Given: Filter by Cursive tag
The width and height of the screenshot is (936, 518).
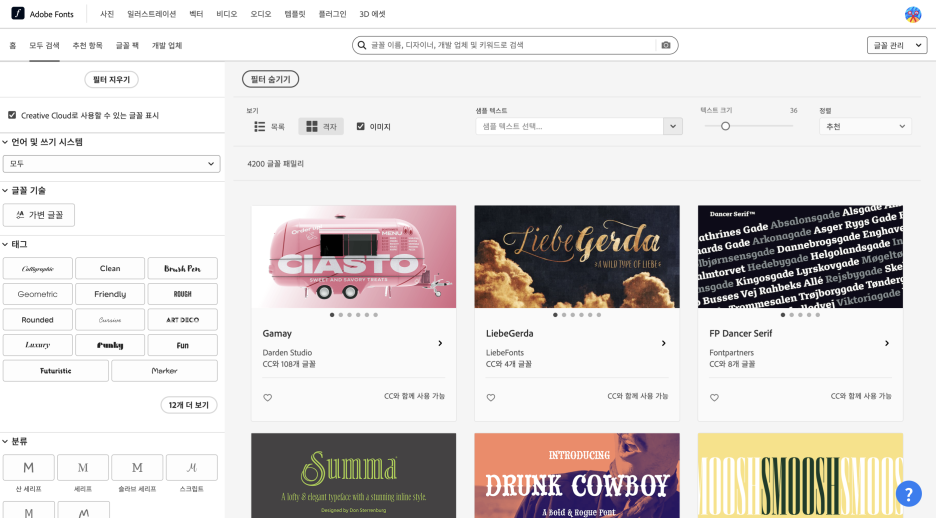Looking at the screenshot, I should coord(110,320).
